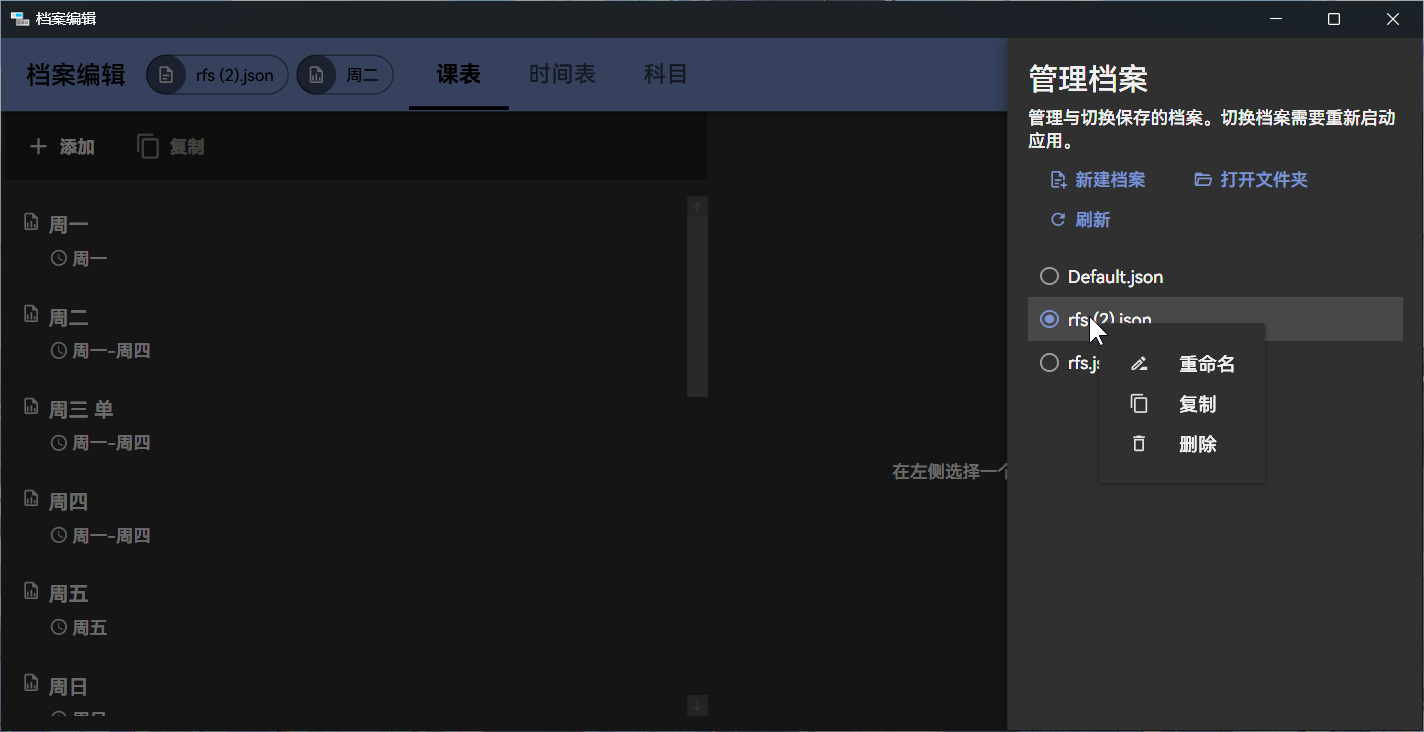Screen dimensions: 1424x732
Task: Select the Default.json radio button
Action: [1049, 276]
